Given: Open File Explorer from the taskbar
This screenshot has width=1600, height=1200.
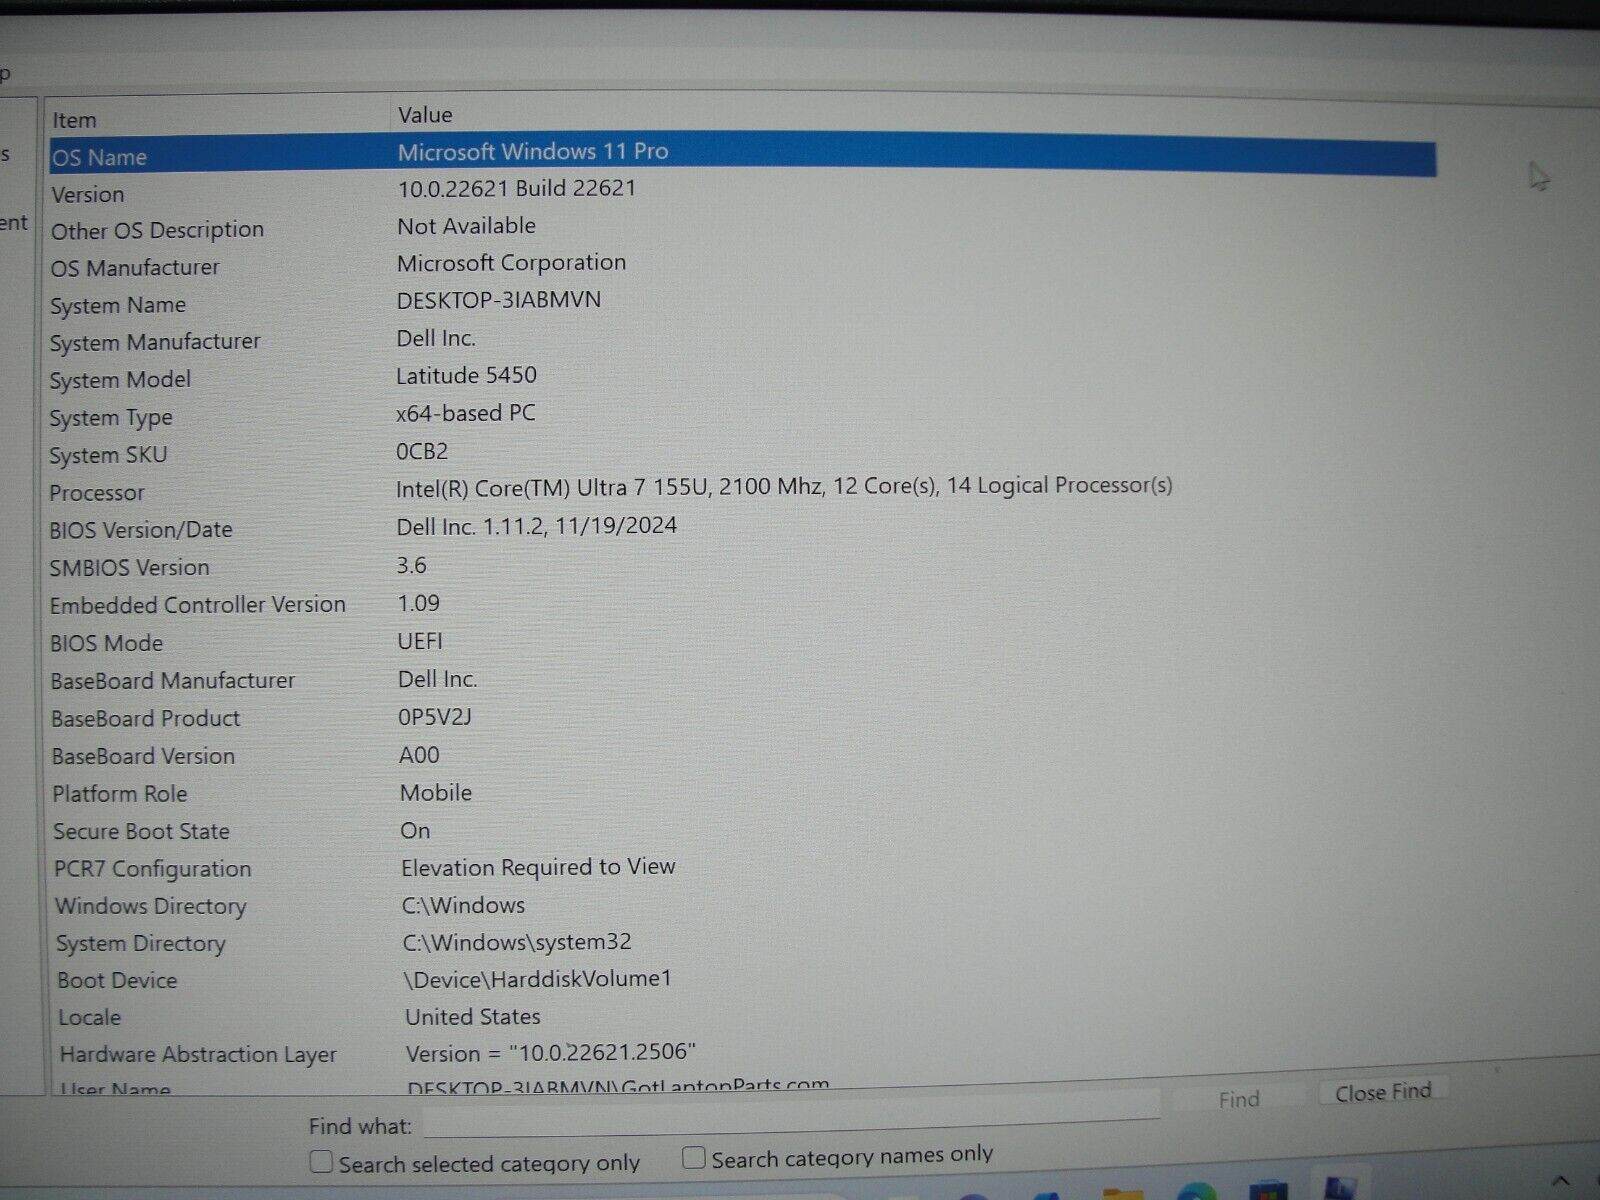Looking at the screenshot, I should [1122, 1193].
